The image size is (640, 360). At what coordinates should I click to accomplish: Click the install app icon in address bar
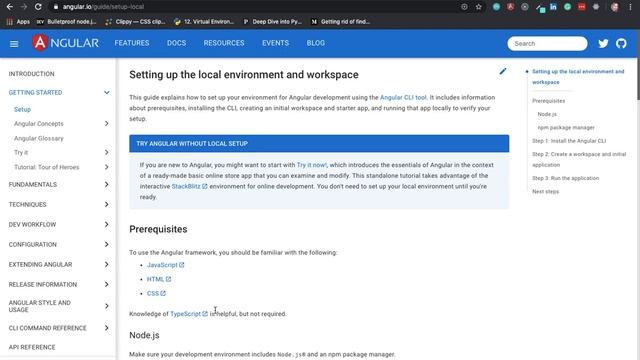pyautogui.click(x=464, y=7)
